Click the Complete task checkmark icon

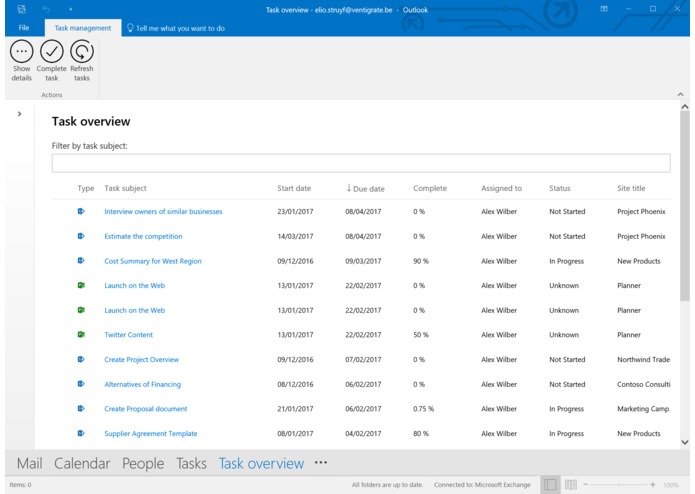[x=51, y=51]
